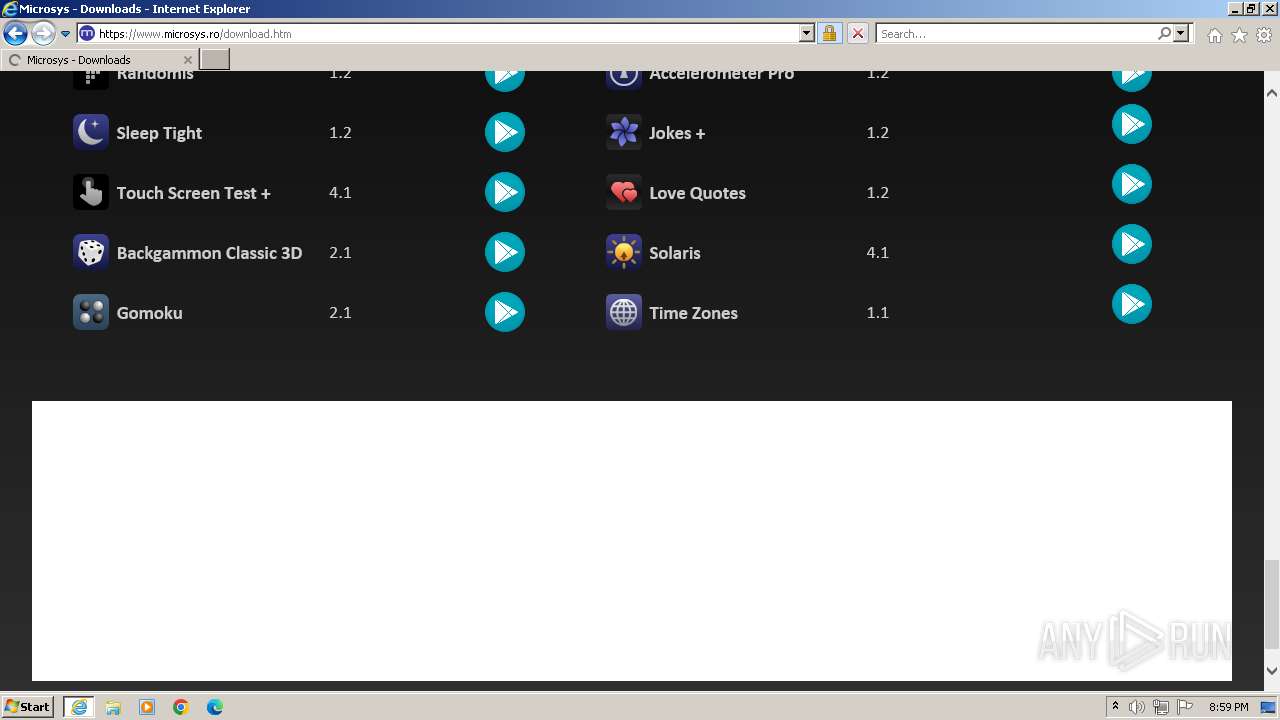This screenshot has height=720, width=1280.
Task: Click the Backgammon dice app icon
Action: 91,252
